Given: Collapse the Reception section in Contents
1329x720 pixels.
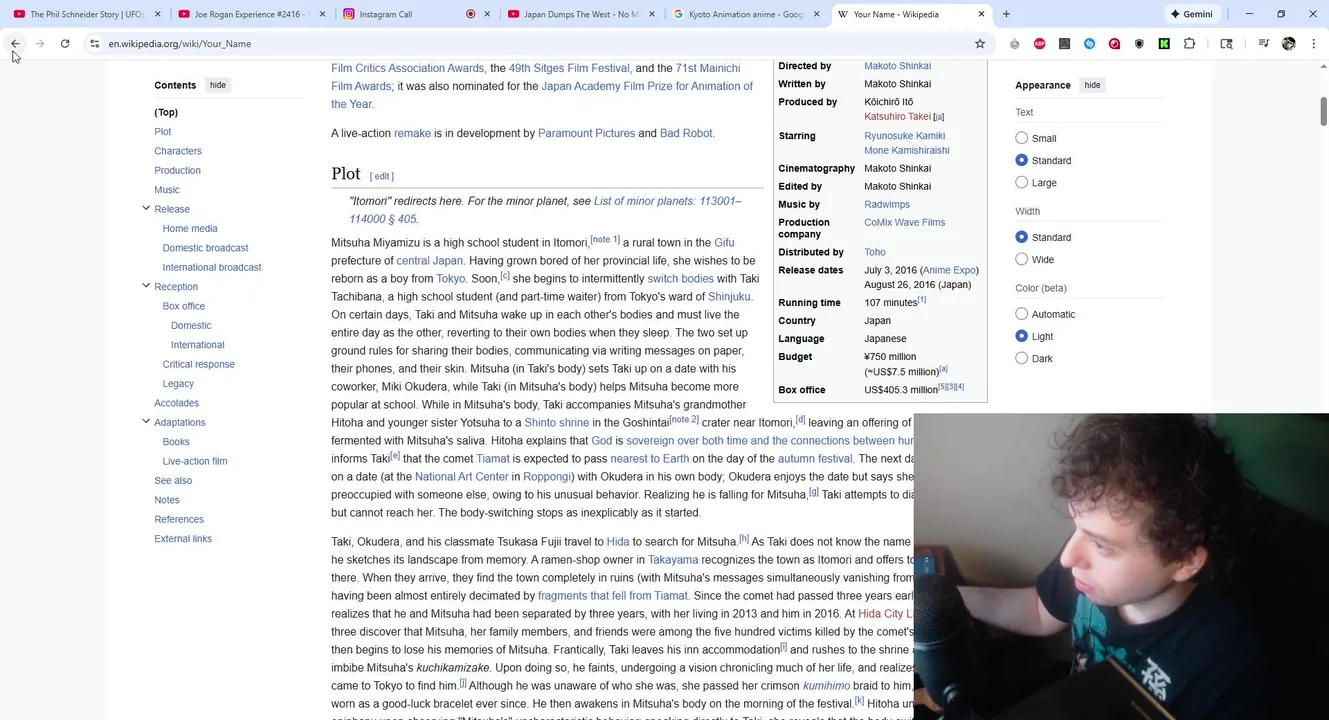Looking at the screenshot, I should [x=146, y=286].
